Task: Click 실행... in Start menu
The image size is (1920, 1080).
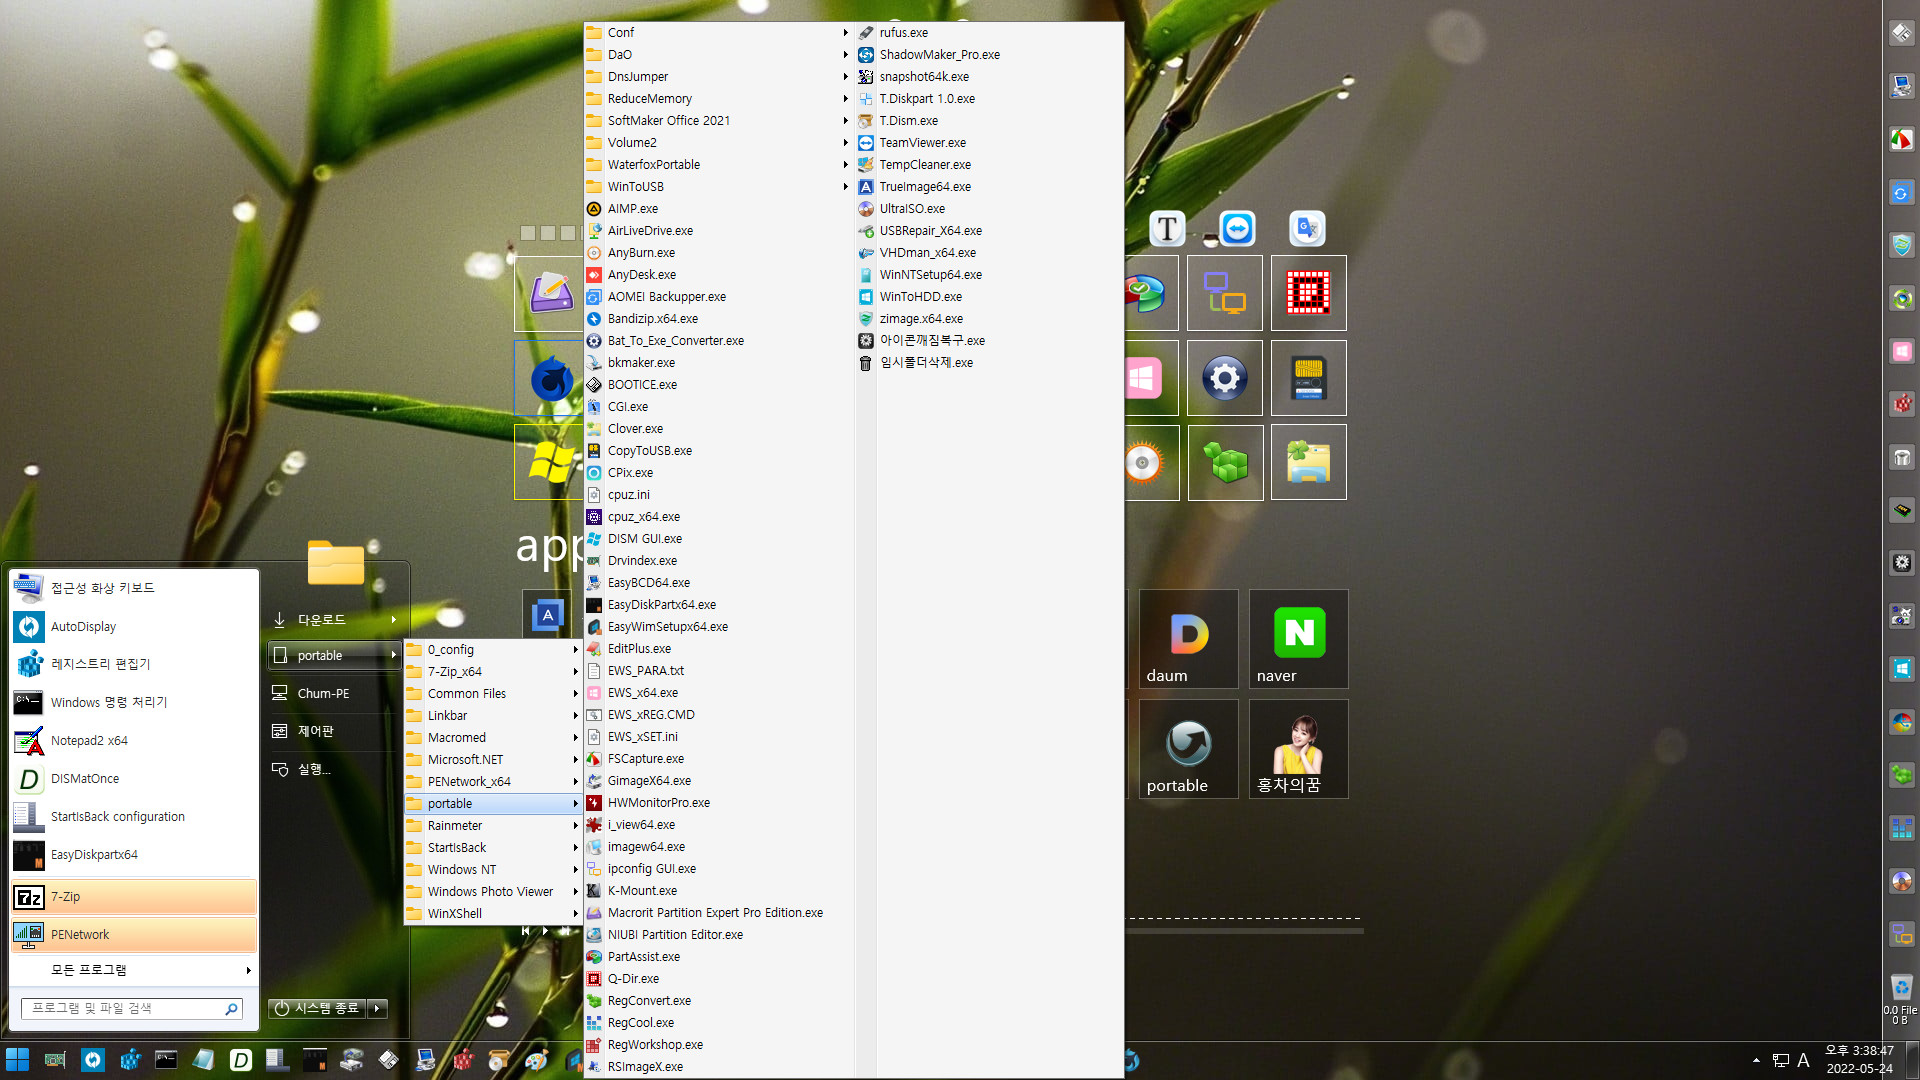Action: (x=334, y=769)
